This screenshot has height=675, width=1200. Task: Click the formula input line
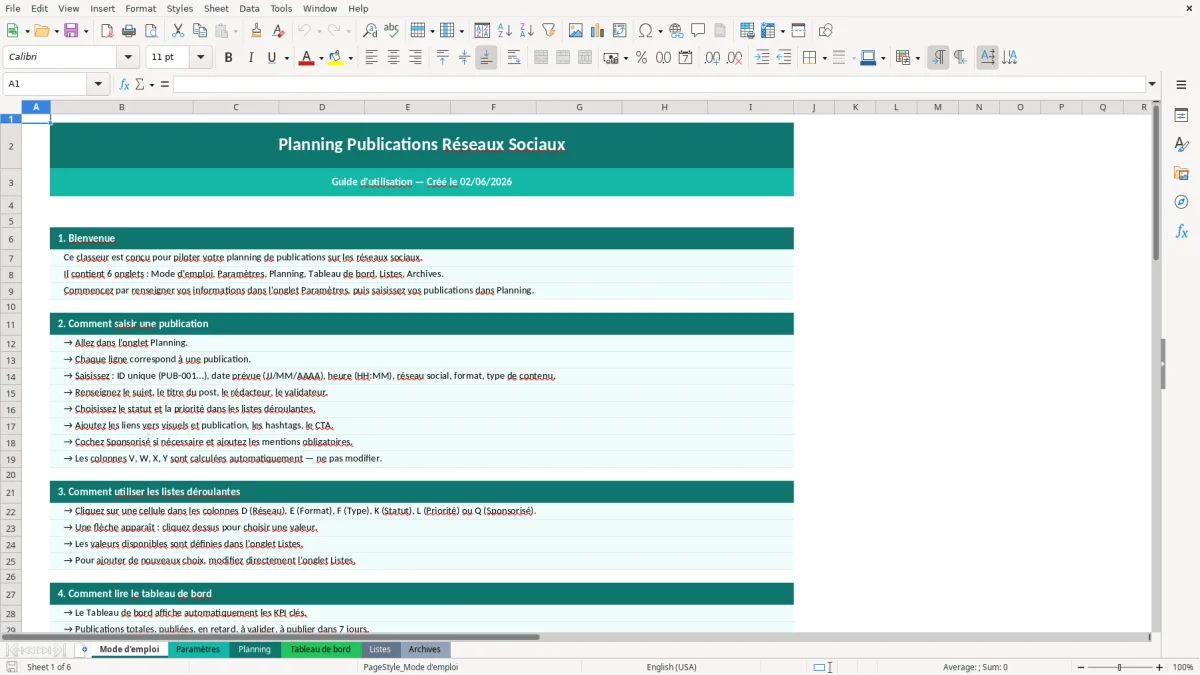pos(659,84)
